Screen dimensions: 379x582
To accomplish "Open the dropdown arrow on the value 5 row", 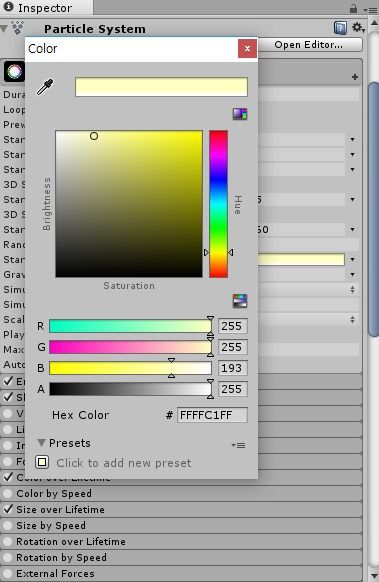I will (x=353, y=199).
